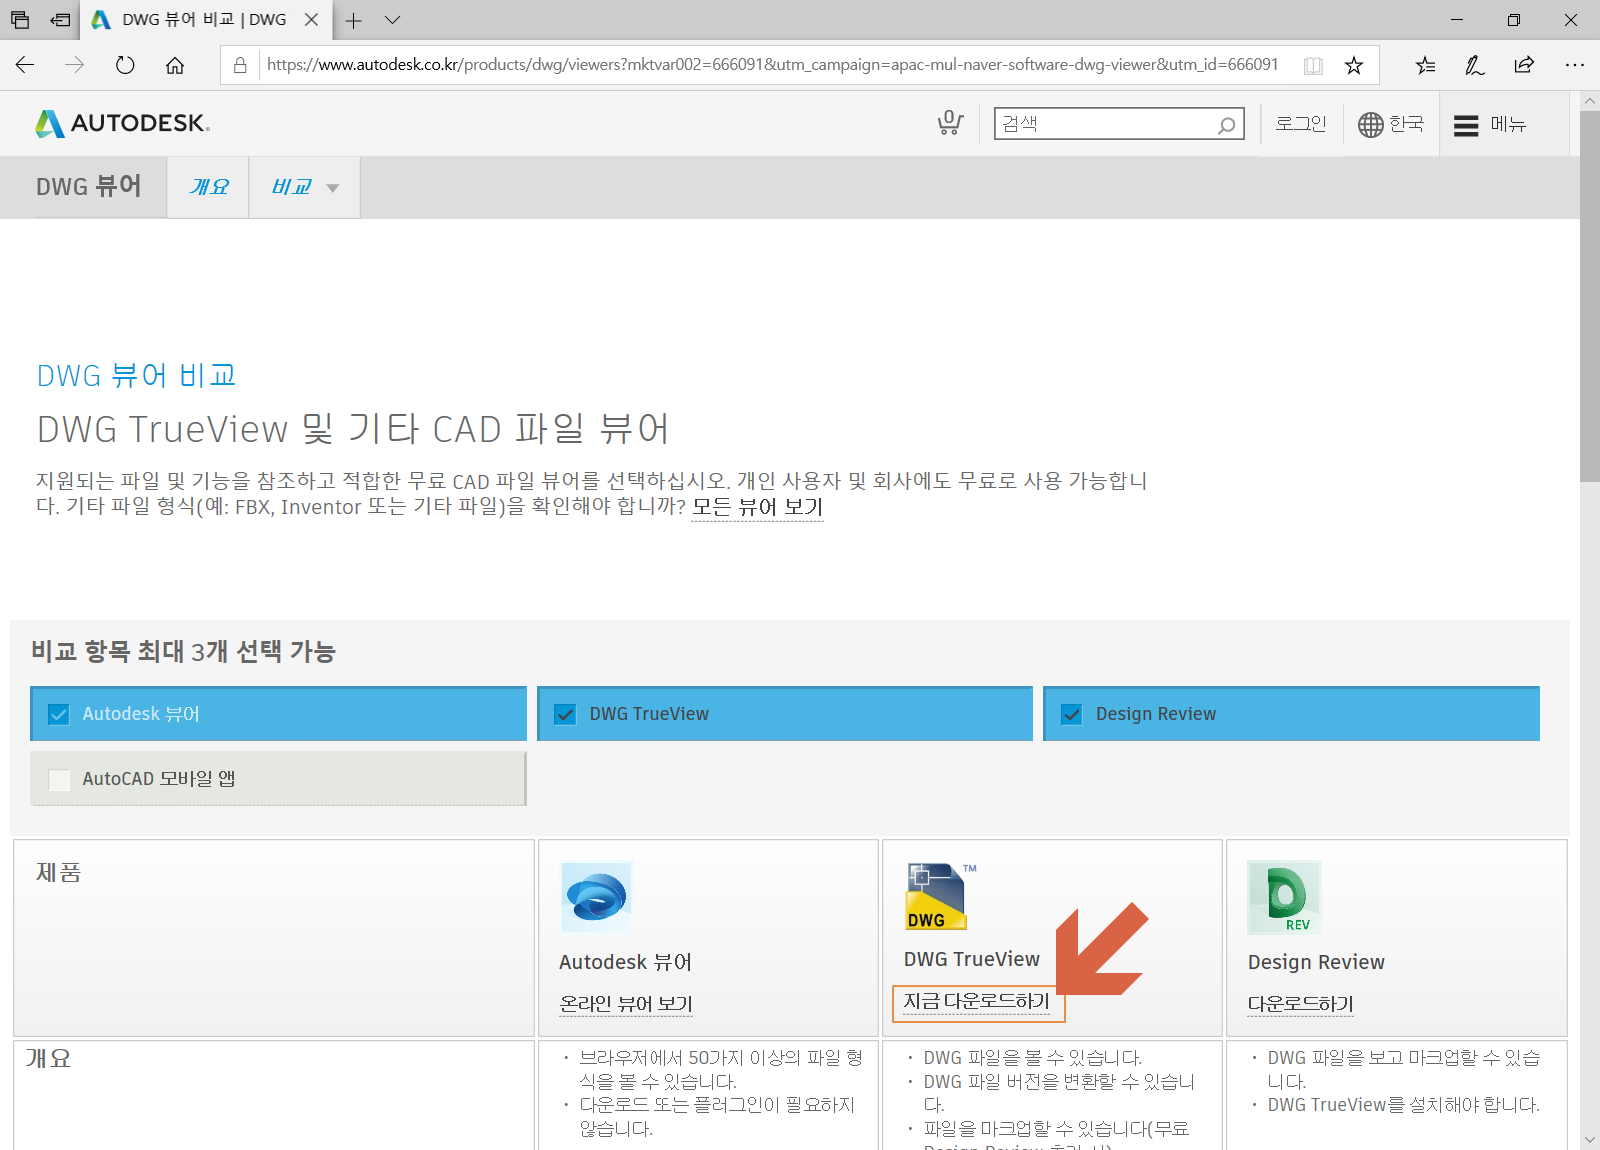Click 개요 row label in table
Screen dimensions: 1600x1150
(x=48, y=1058)
